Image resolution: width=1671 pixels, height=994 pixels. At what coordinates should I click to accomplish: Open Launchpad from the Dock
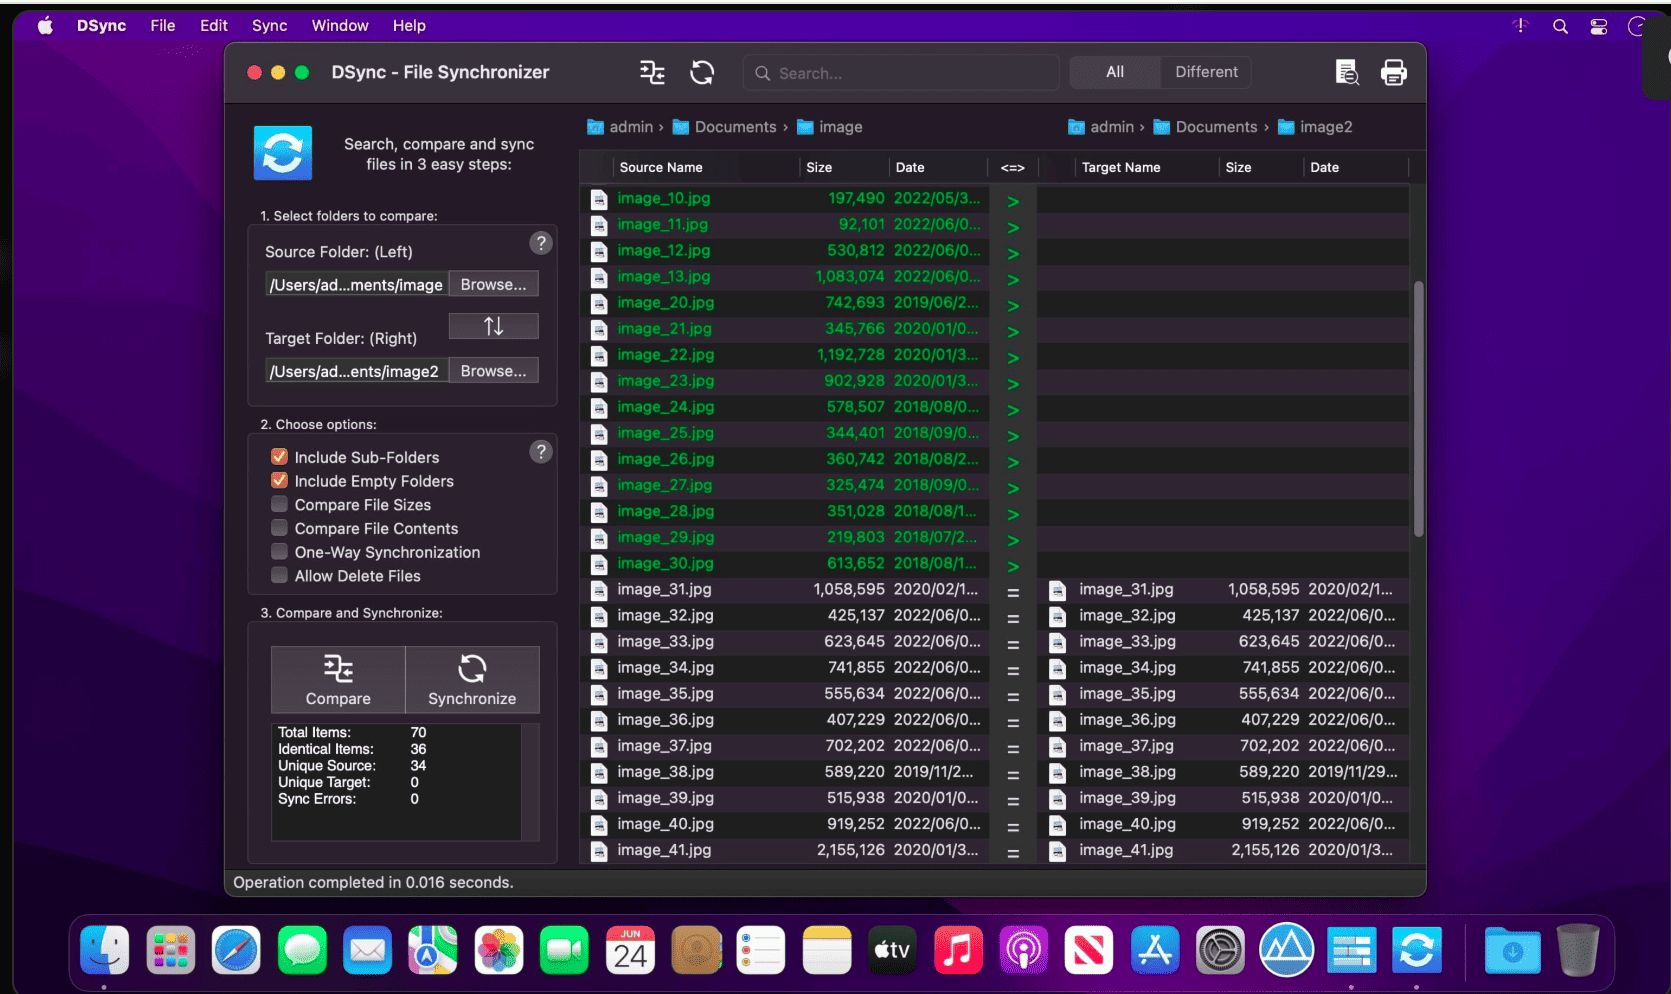tap(171, 950)
